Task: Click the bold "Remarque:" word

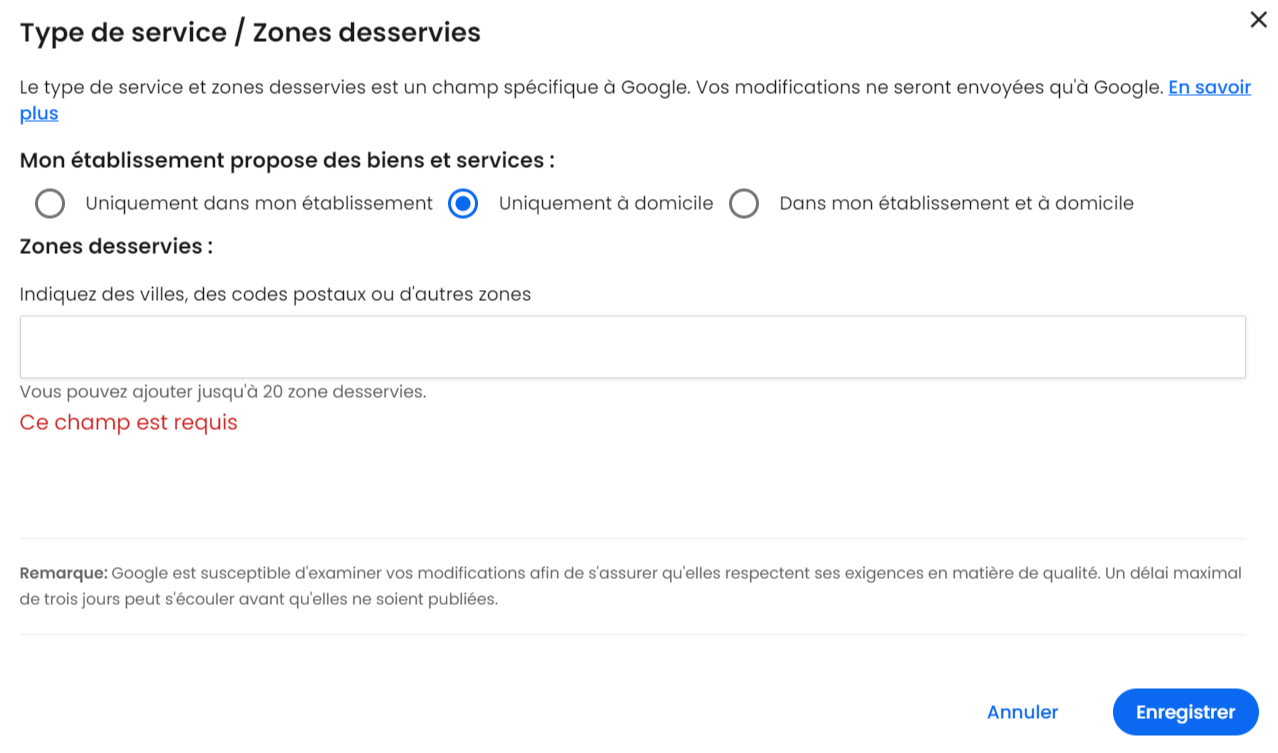Action: click(x=63, y=574)
